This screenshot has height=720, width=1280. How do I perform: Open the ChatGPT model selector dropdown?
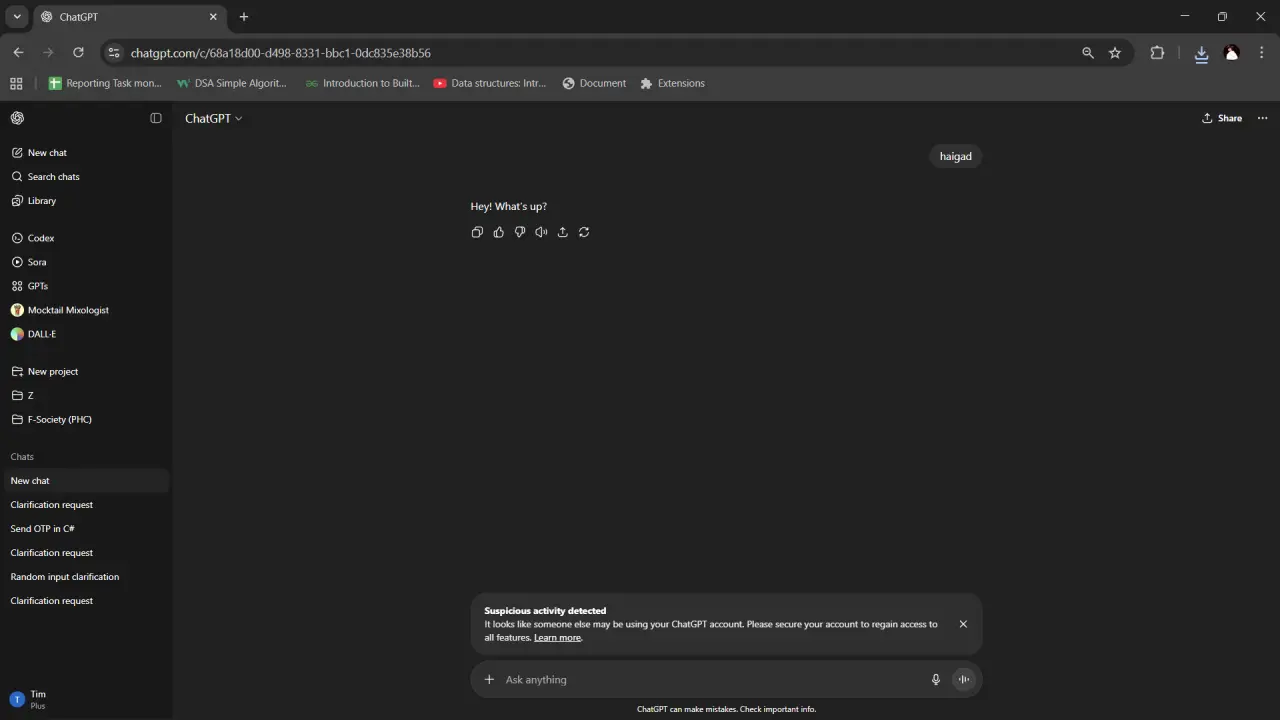coord(214,118)
